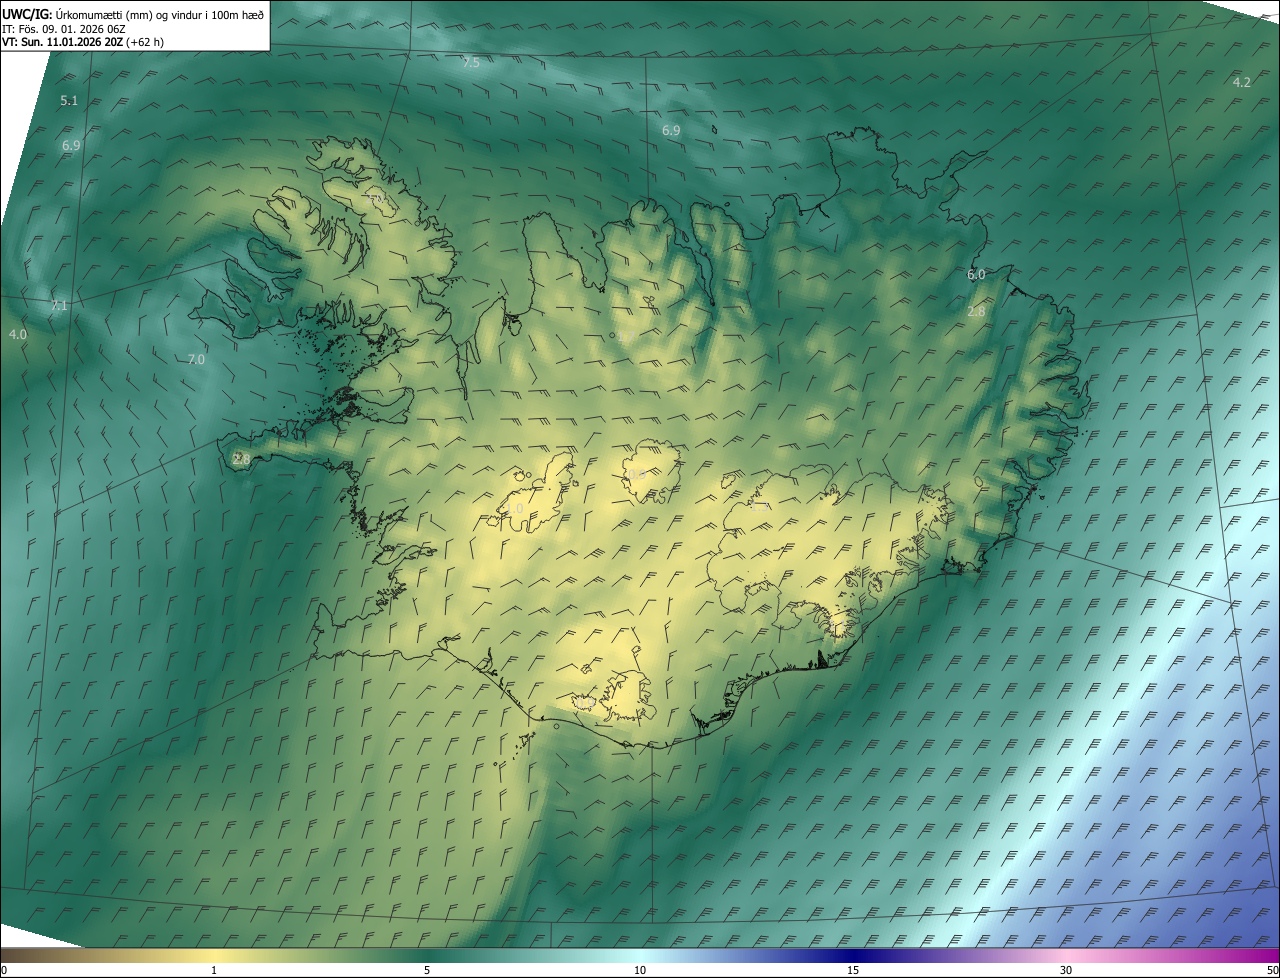The width and height of the screenshot is (1280, 978).
Task: Click the 4.0 value label on the map
Action: [18, 334]
